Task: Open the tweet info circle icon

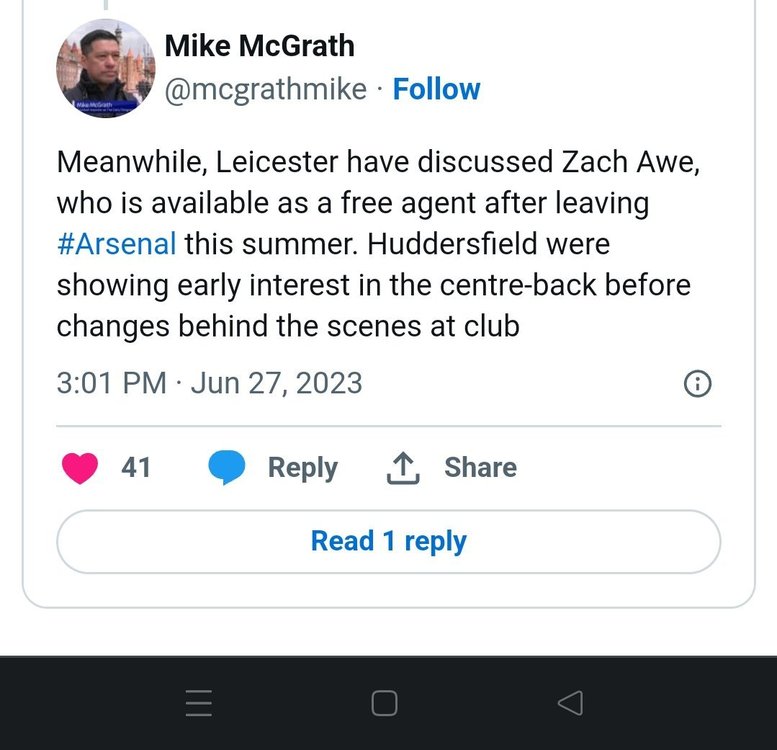Action: click(x=698, y=383)
